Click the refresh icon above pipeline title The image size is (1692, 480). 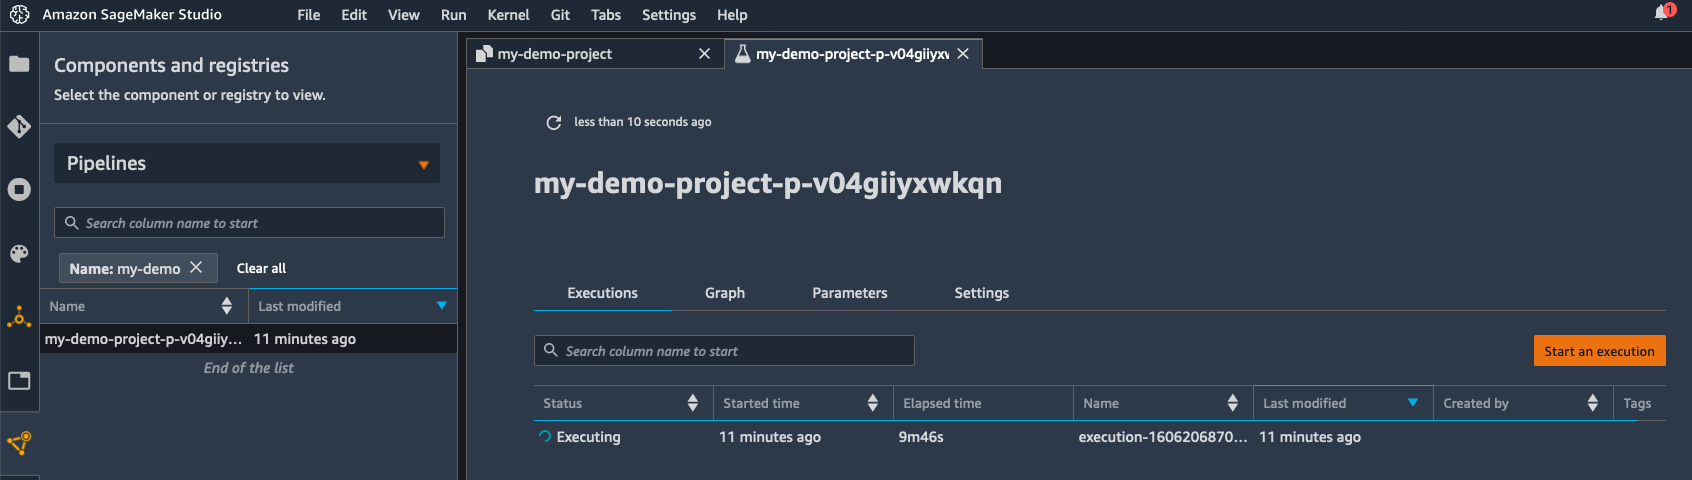pos(553,122)
